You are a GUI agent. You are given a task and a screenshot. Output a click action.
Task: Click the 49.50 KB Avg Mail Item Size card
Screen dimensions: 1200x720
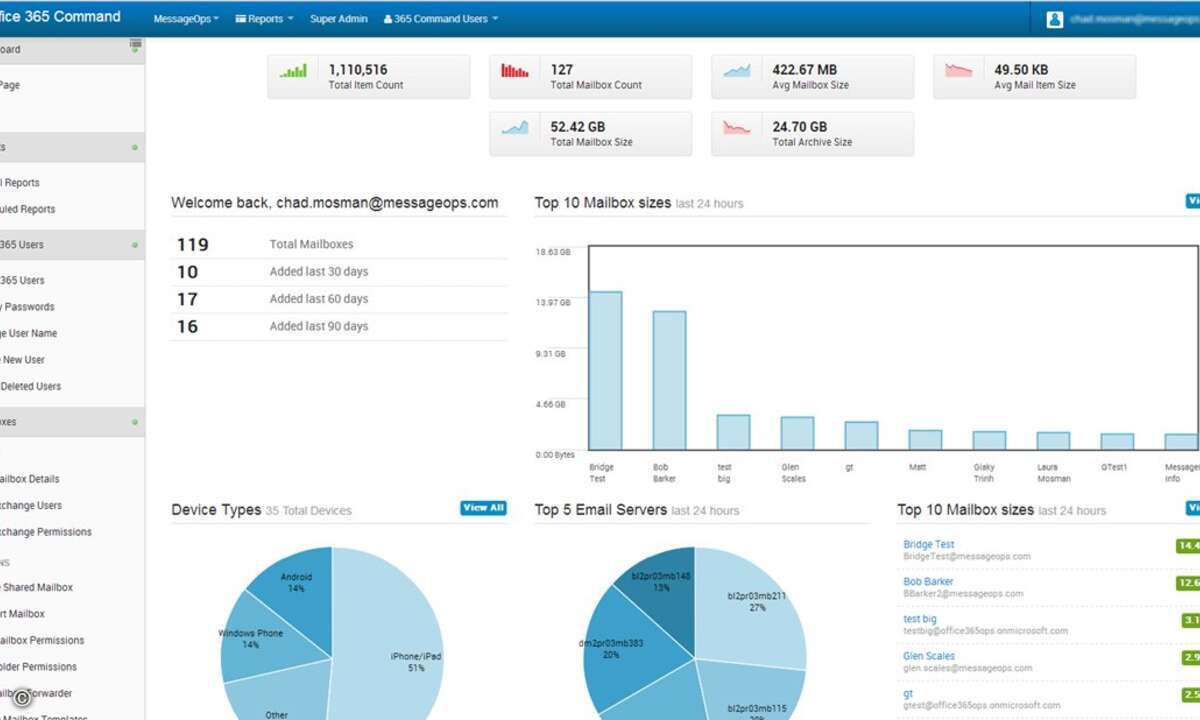1034,77
